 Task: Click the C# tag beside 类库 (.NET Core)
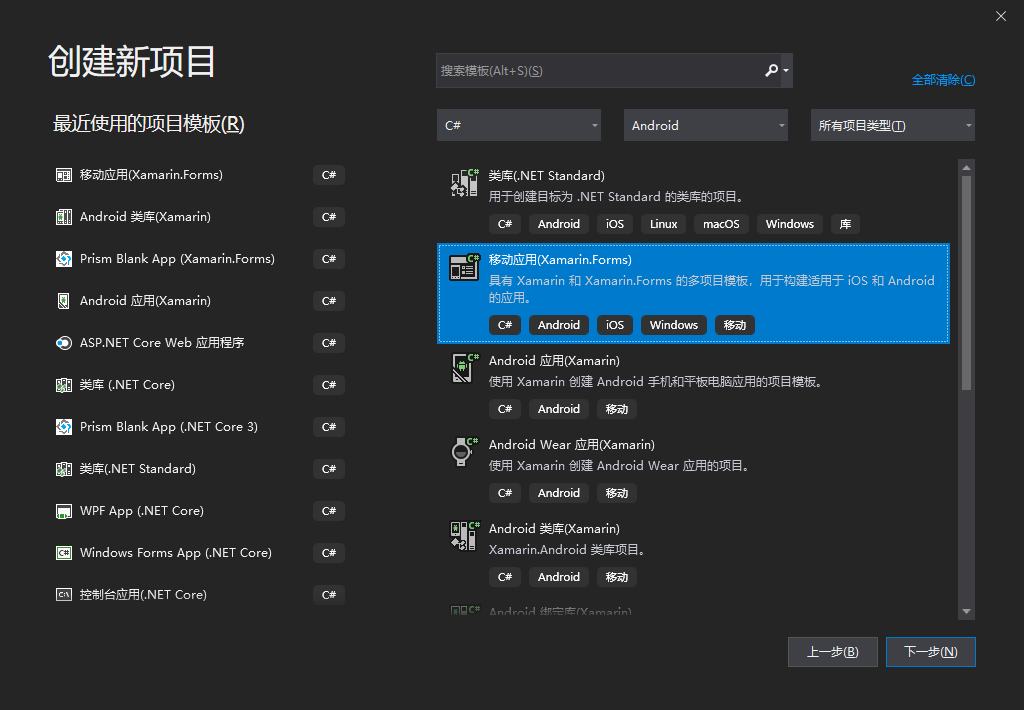[x=328, y=385]
